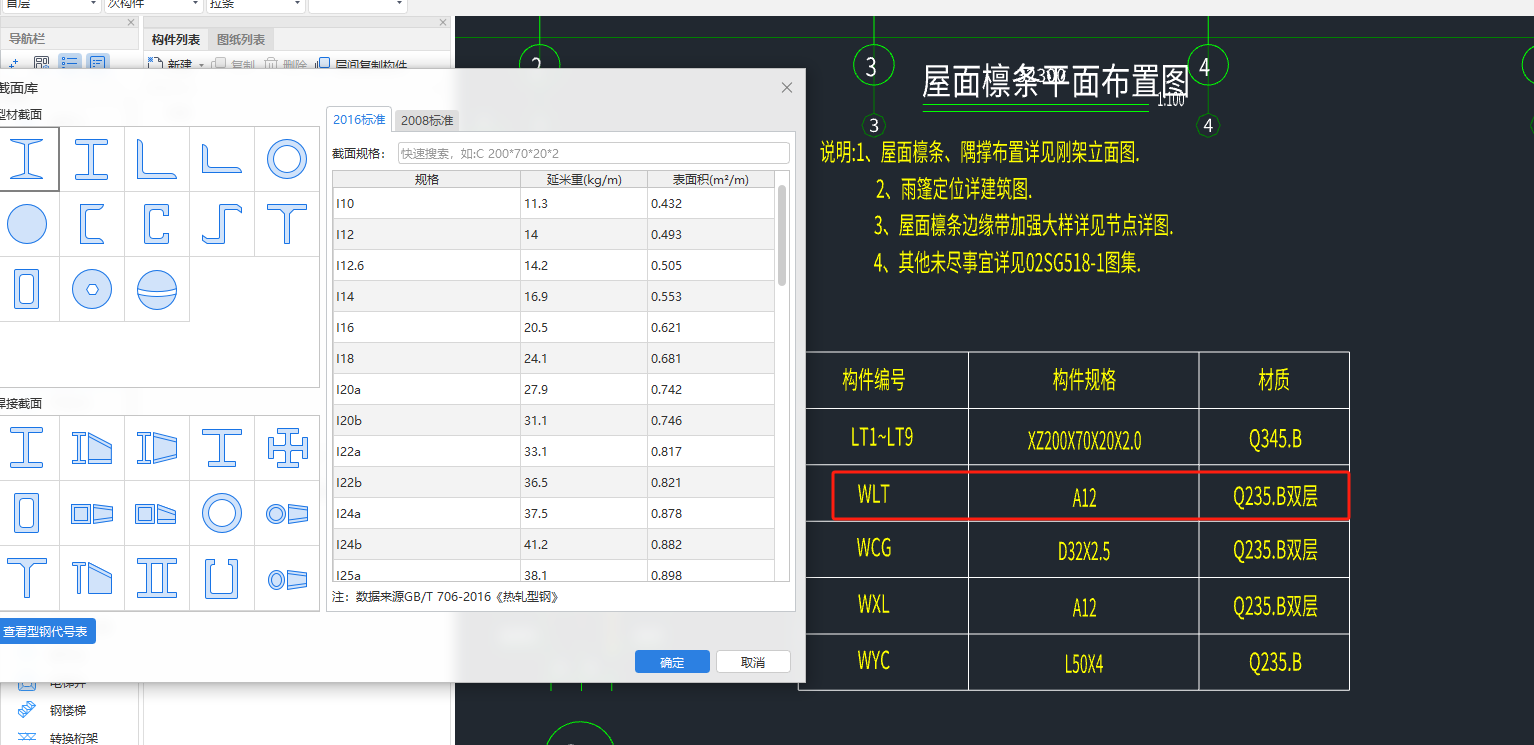This screenshot has width=1534, height=745.
Task: Close the 导航栏 panel
Action: 131,22
